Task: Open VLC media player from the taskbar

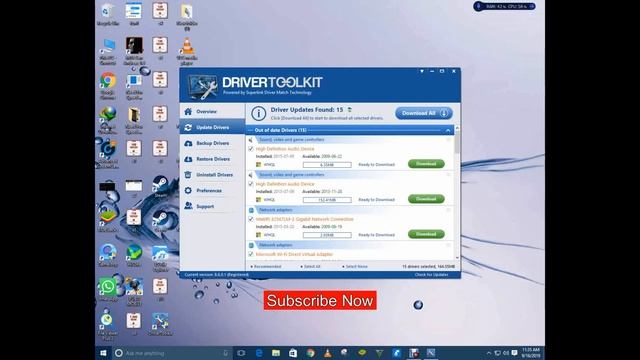Action: (x=328, y=353)
